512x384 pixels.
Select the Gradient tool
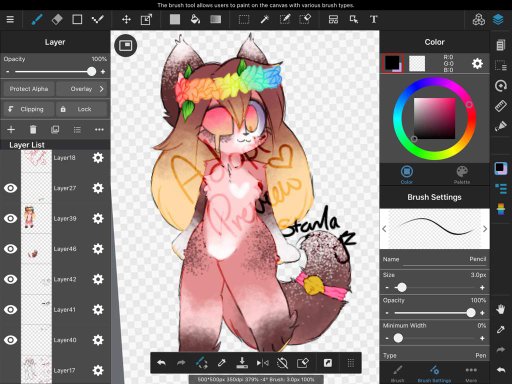click(x=216, y=19)
